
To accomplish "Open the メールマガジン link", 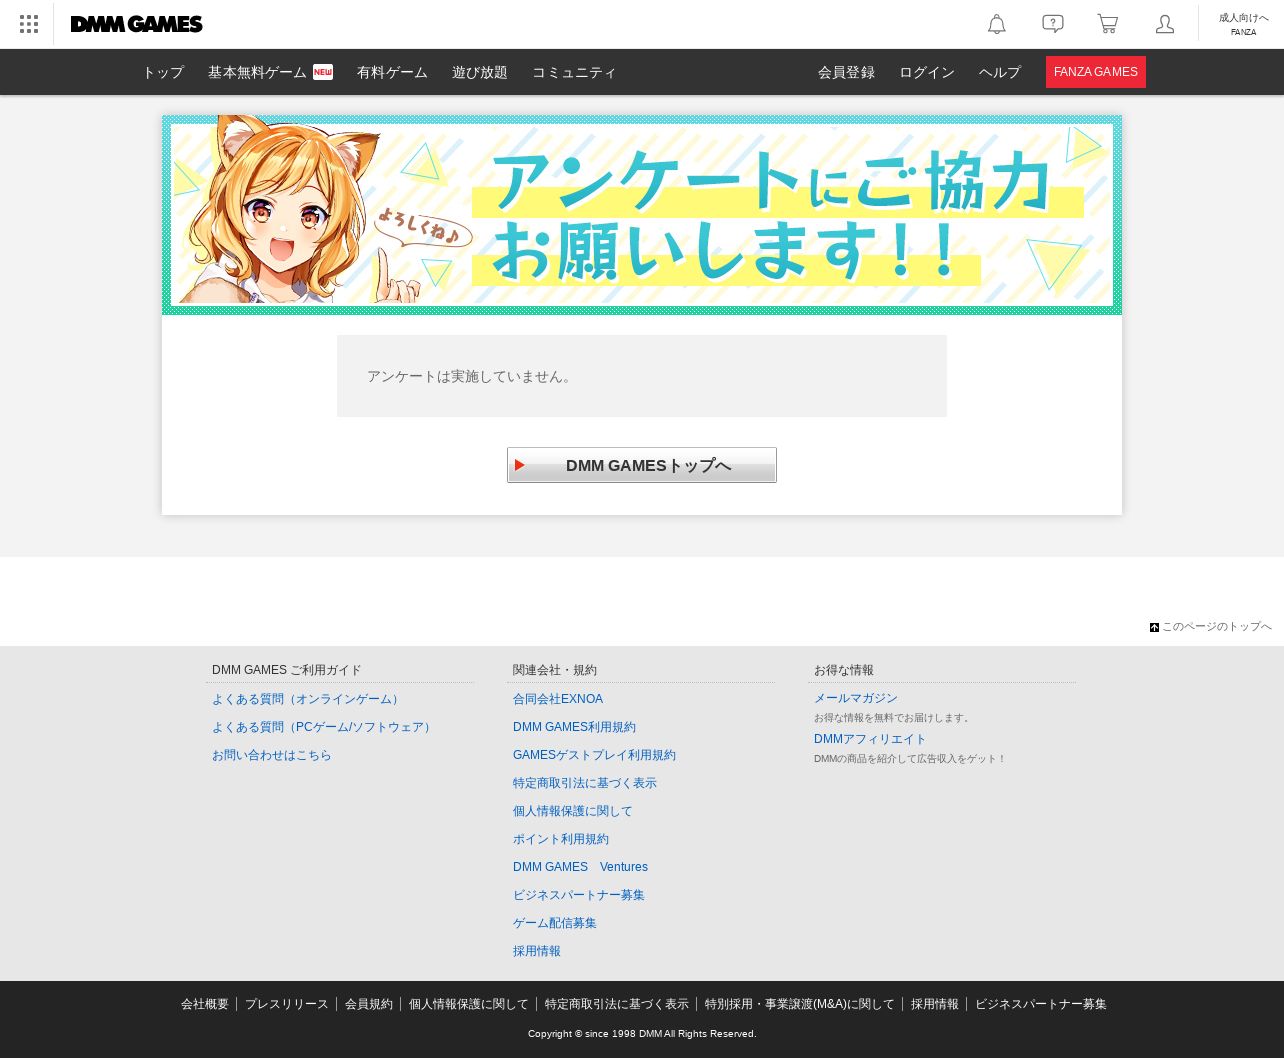I will [x=856, y=698].
